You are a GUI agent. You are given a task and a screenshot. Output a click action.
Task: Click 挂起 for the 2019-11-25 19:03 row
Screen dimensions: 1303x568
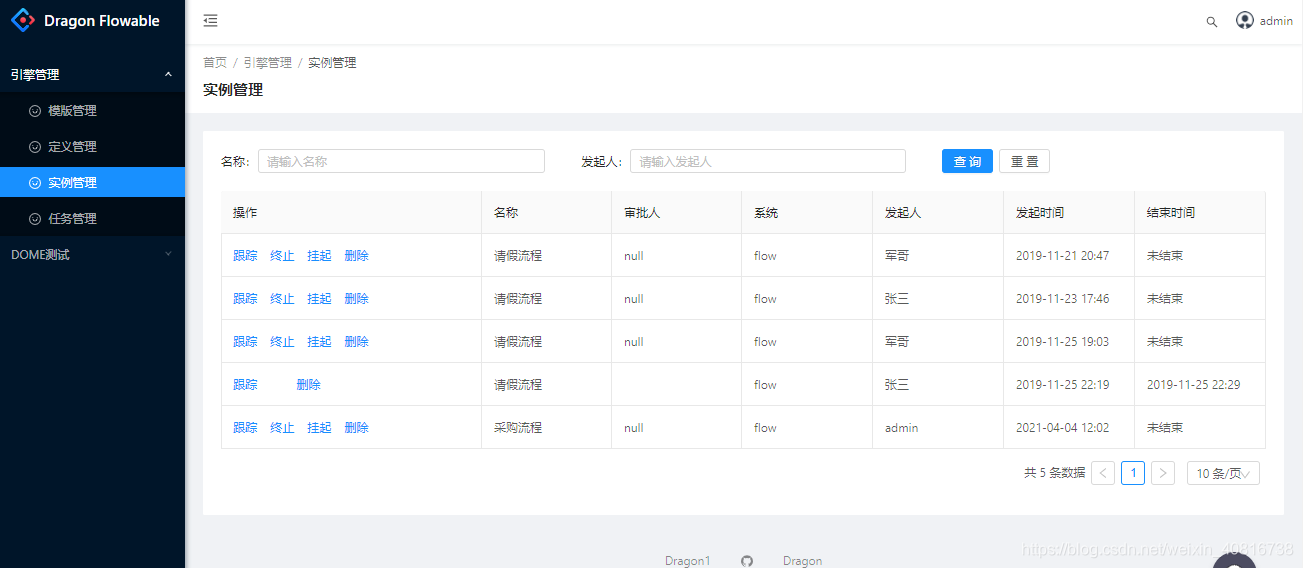point(319,342)
